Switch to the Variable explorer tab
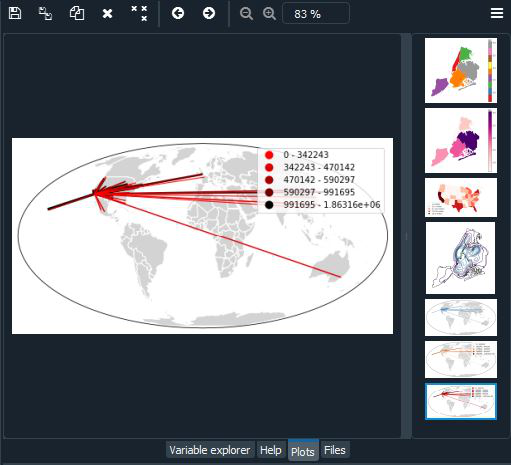This screenshot has width=511, height=465. point(210,450)
